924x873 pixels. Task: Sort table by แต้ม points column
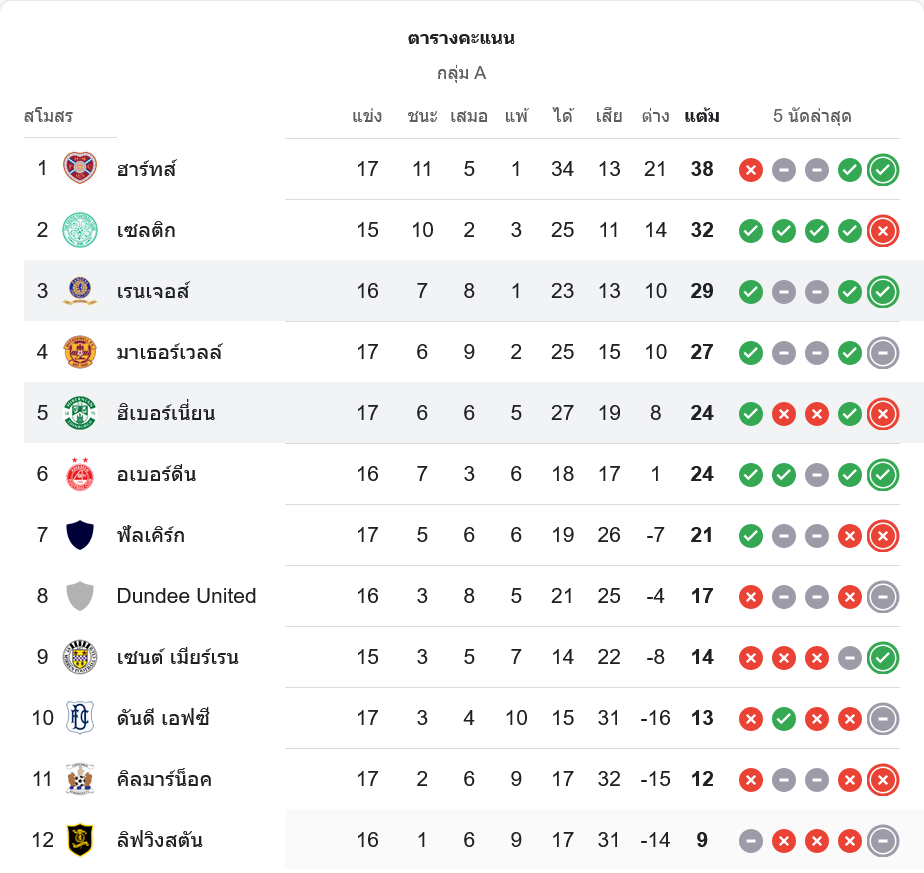coord(702,116)
